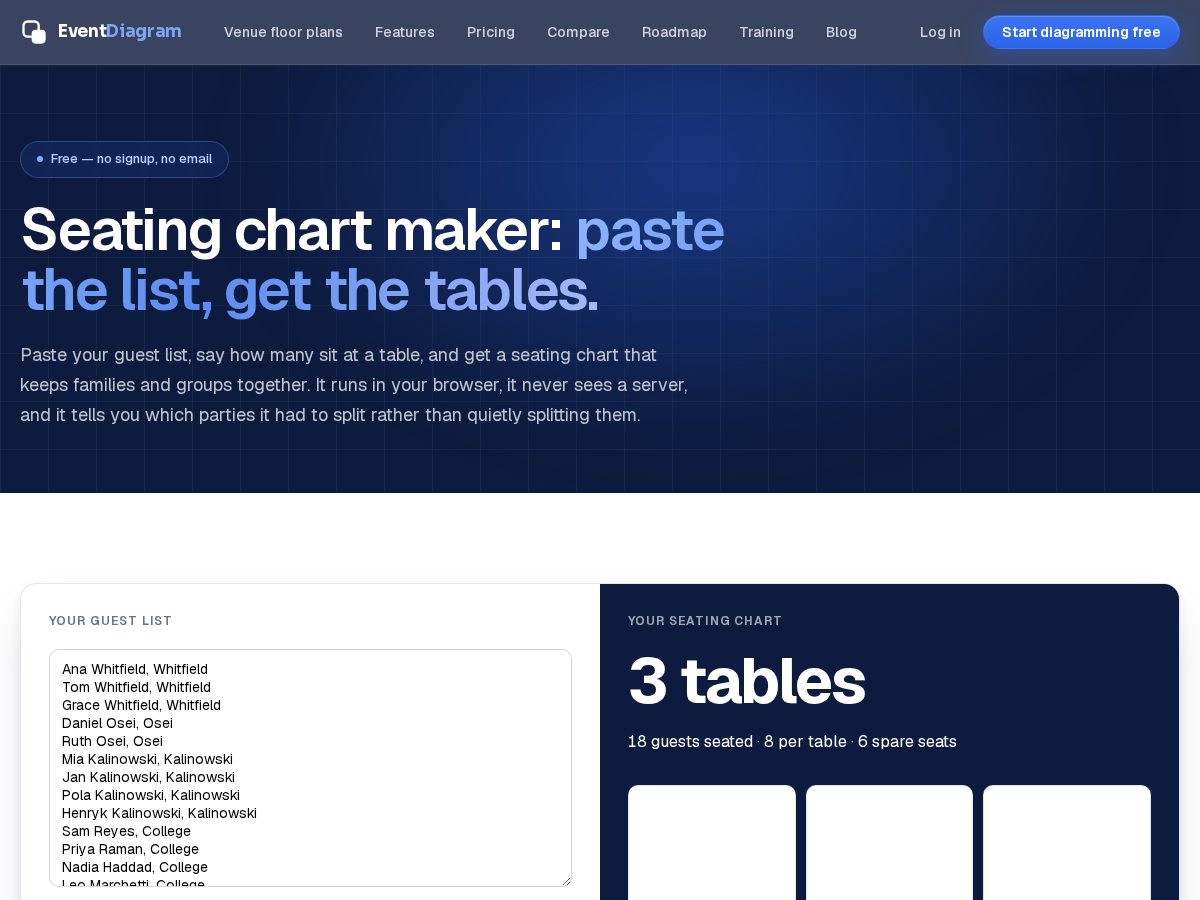Click the 'Ana Whitfield, Whitfield' line
Viewport: 1200px width, 900px height.
click(x=135, y=669)
